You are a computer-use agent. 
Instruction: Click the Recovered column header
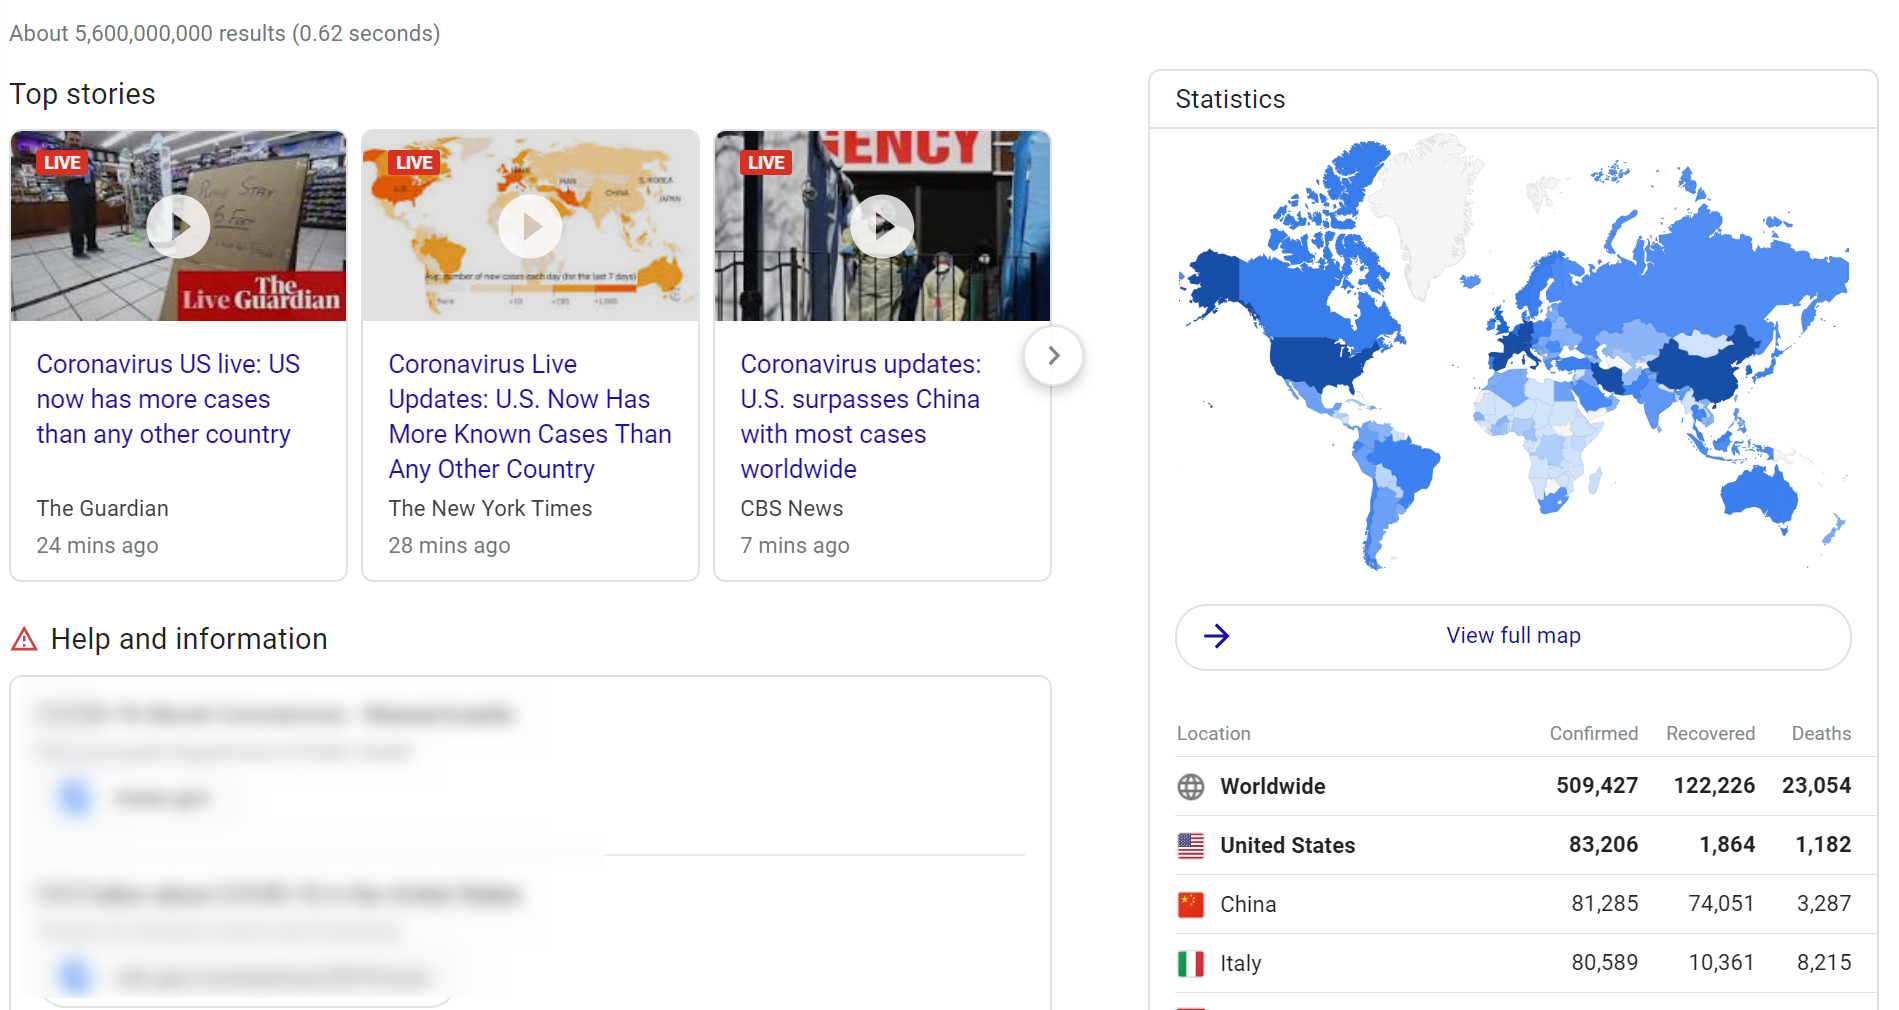[x=1710, y=734]
